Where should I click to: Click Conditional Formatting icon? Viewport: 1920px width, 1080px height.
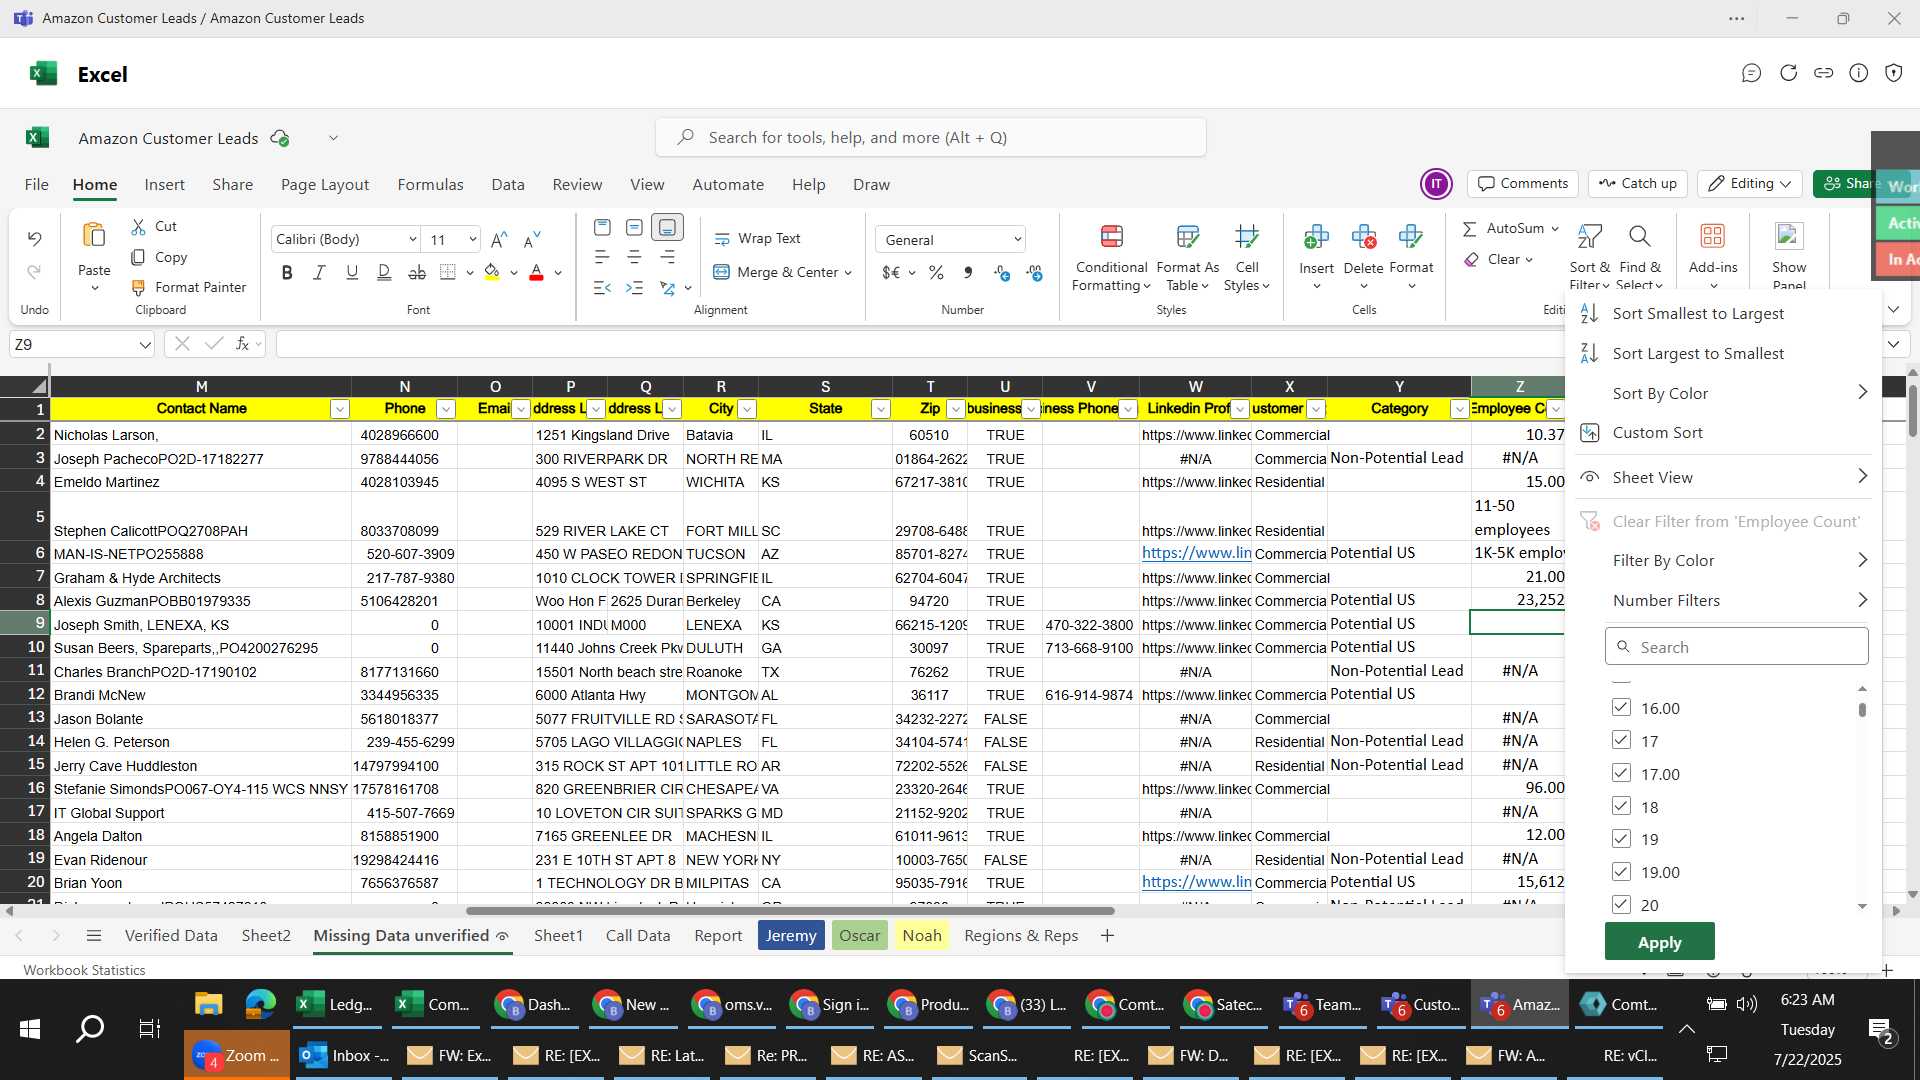click(x=1111, y=237)
